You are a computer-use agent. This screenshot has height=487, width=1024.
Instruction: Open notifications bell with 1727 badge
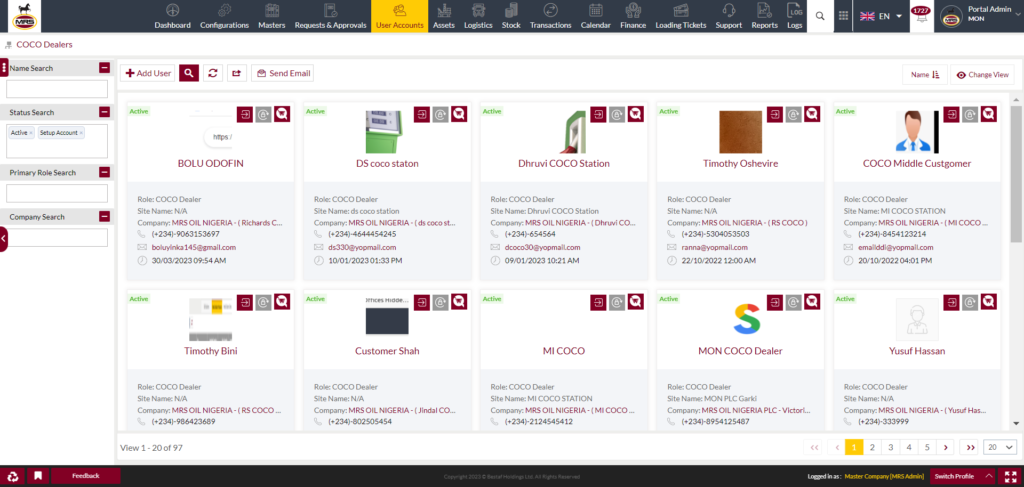point(921,16)
